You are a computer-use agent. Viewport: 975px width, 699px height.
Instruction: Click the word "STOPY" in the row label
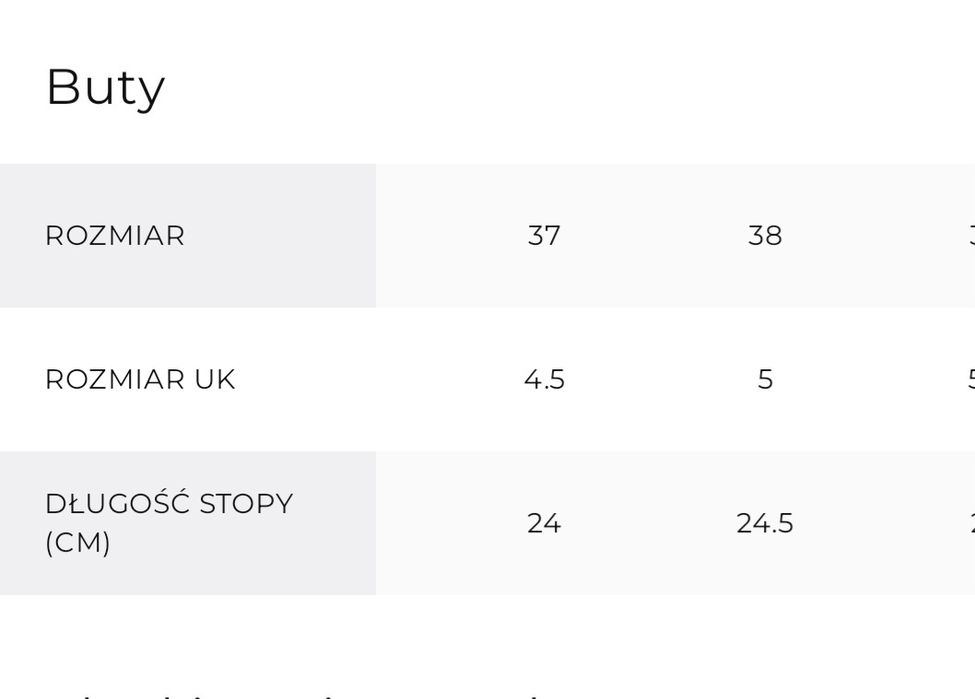[x=246, y=504]
